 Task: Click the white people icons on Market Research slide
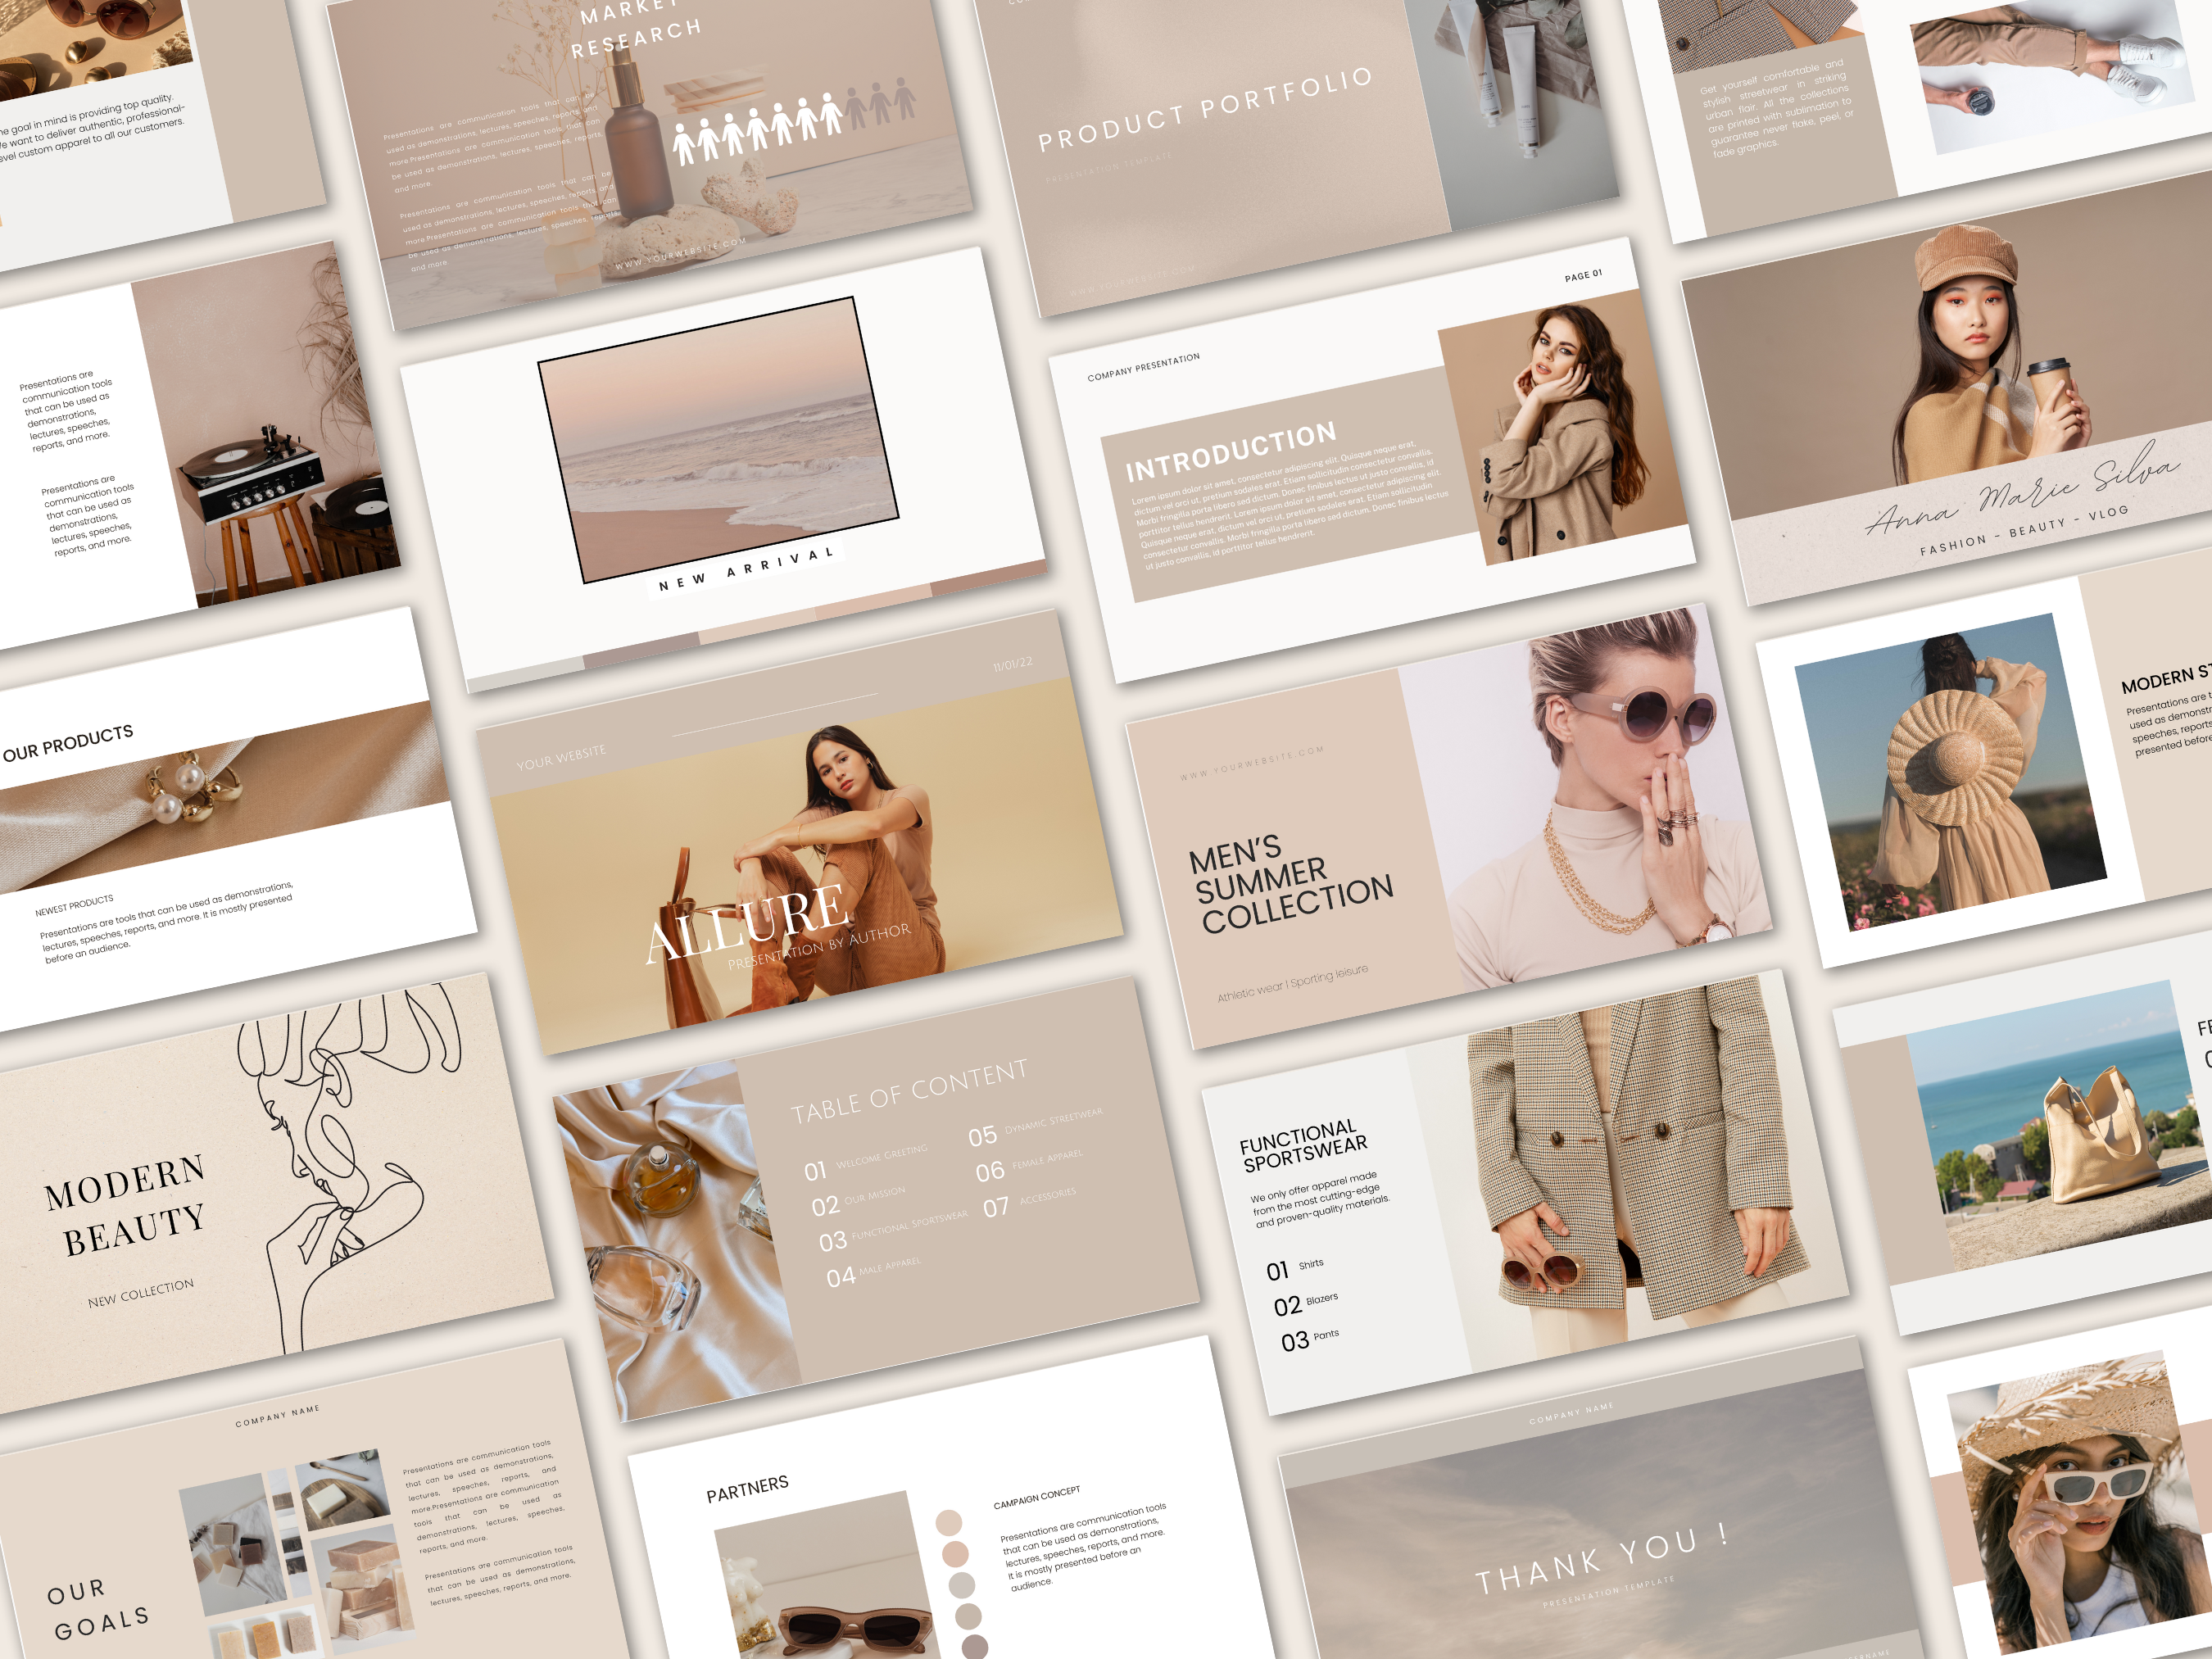[757, 131]
